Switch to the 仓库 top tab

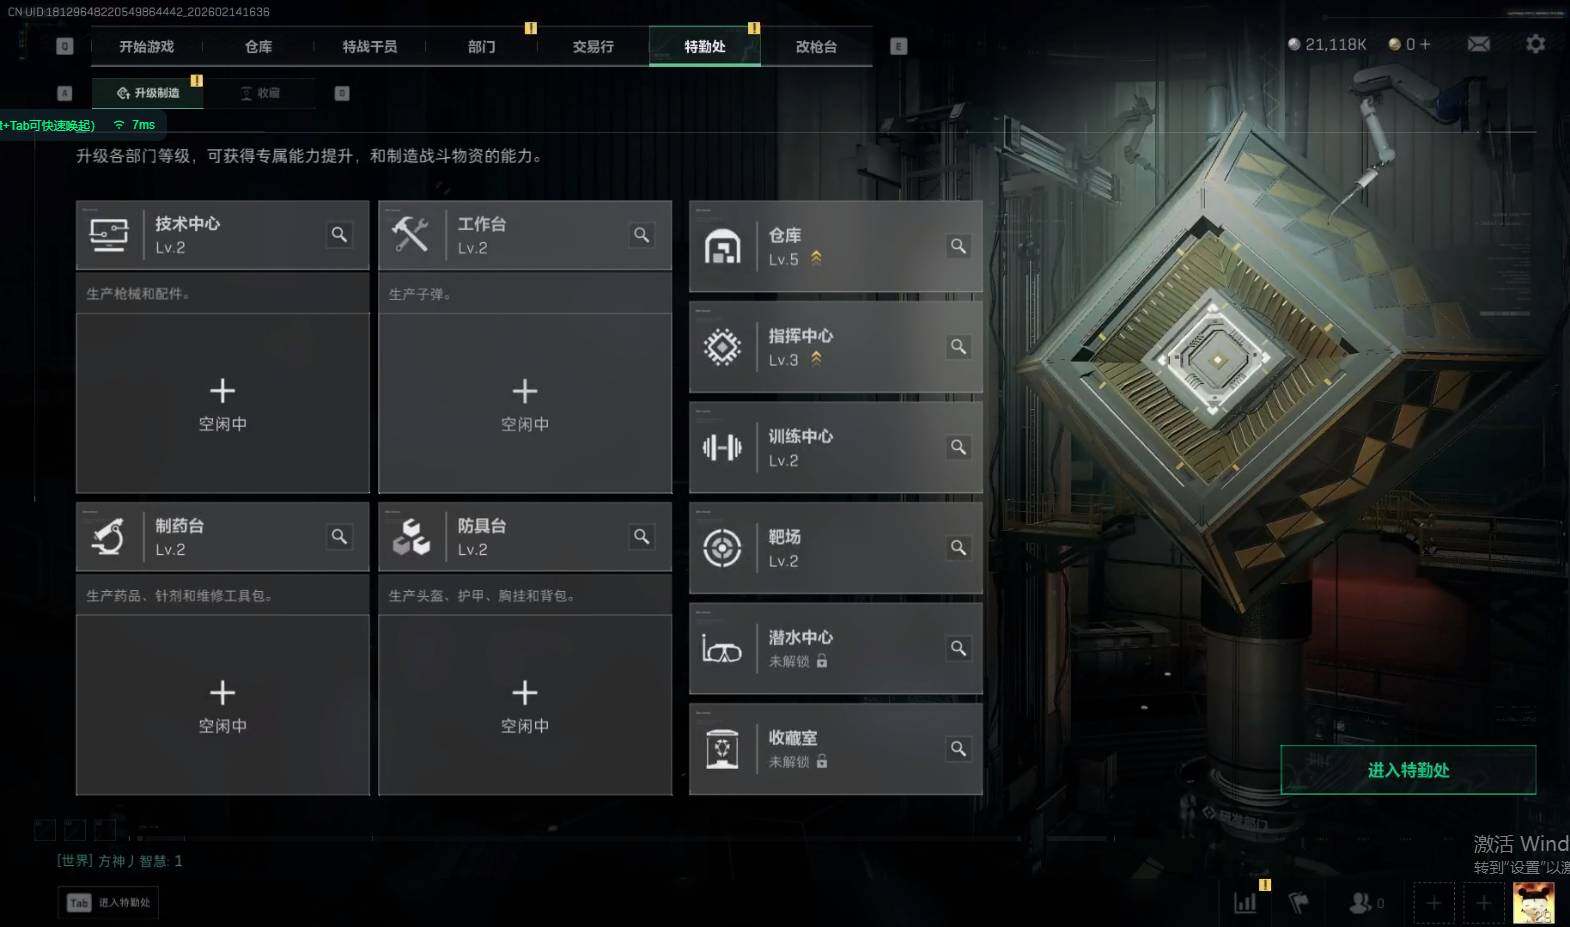(x=258, y=46)
